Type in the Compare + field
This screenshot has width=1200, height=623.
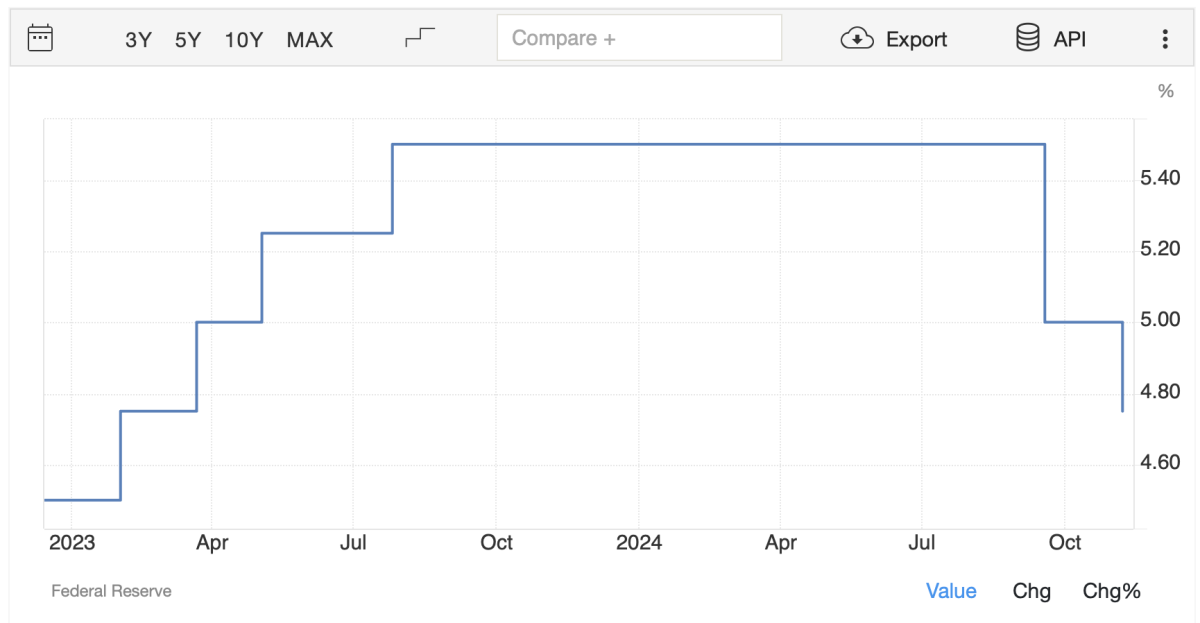coord(638,39)
